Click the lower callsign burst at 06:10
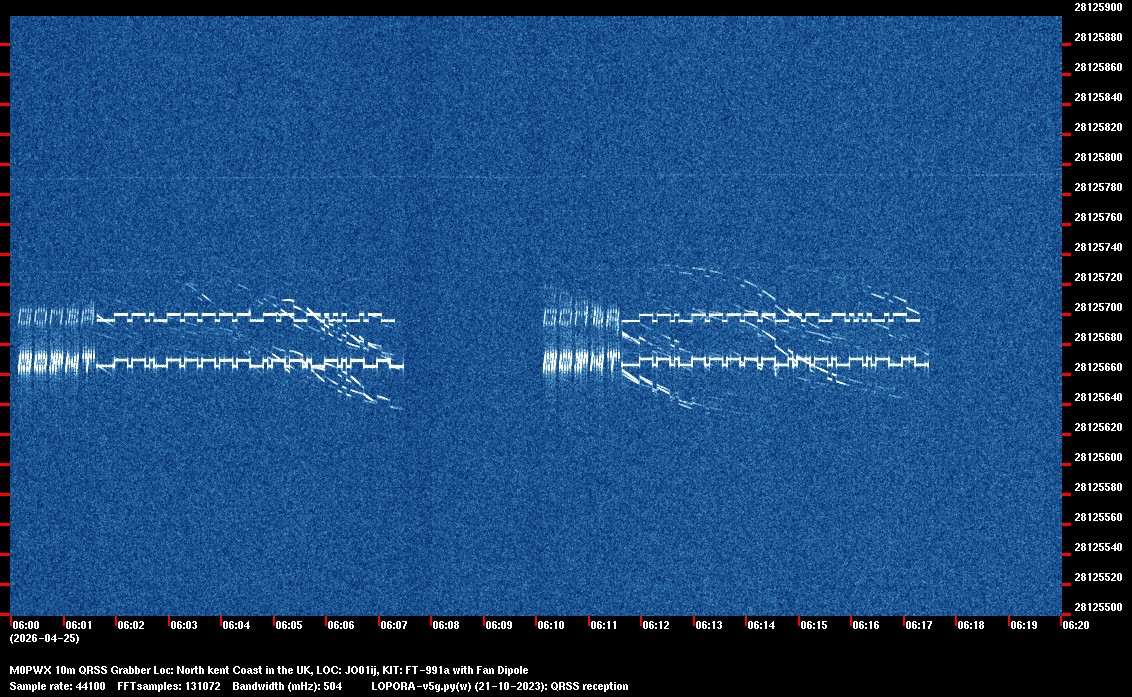The image size is (1132, 697). (581, 360)
